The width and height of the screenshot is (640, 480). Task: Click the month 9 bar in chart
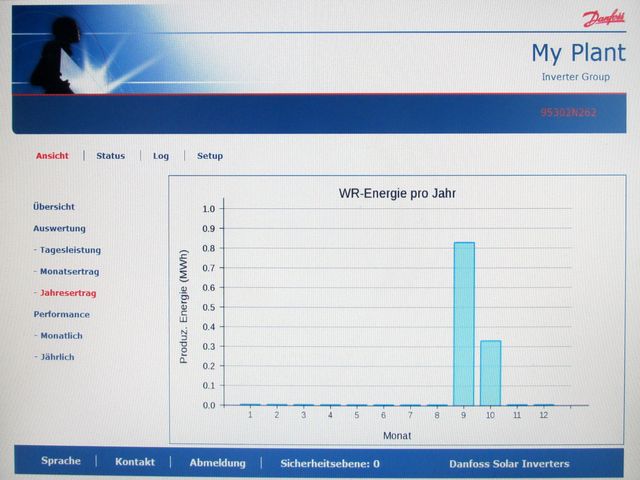click(x=464, y=324)
